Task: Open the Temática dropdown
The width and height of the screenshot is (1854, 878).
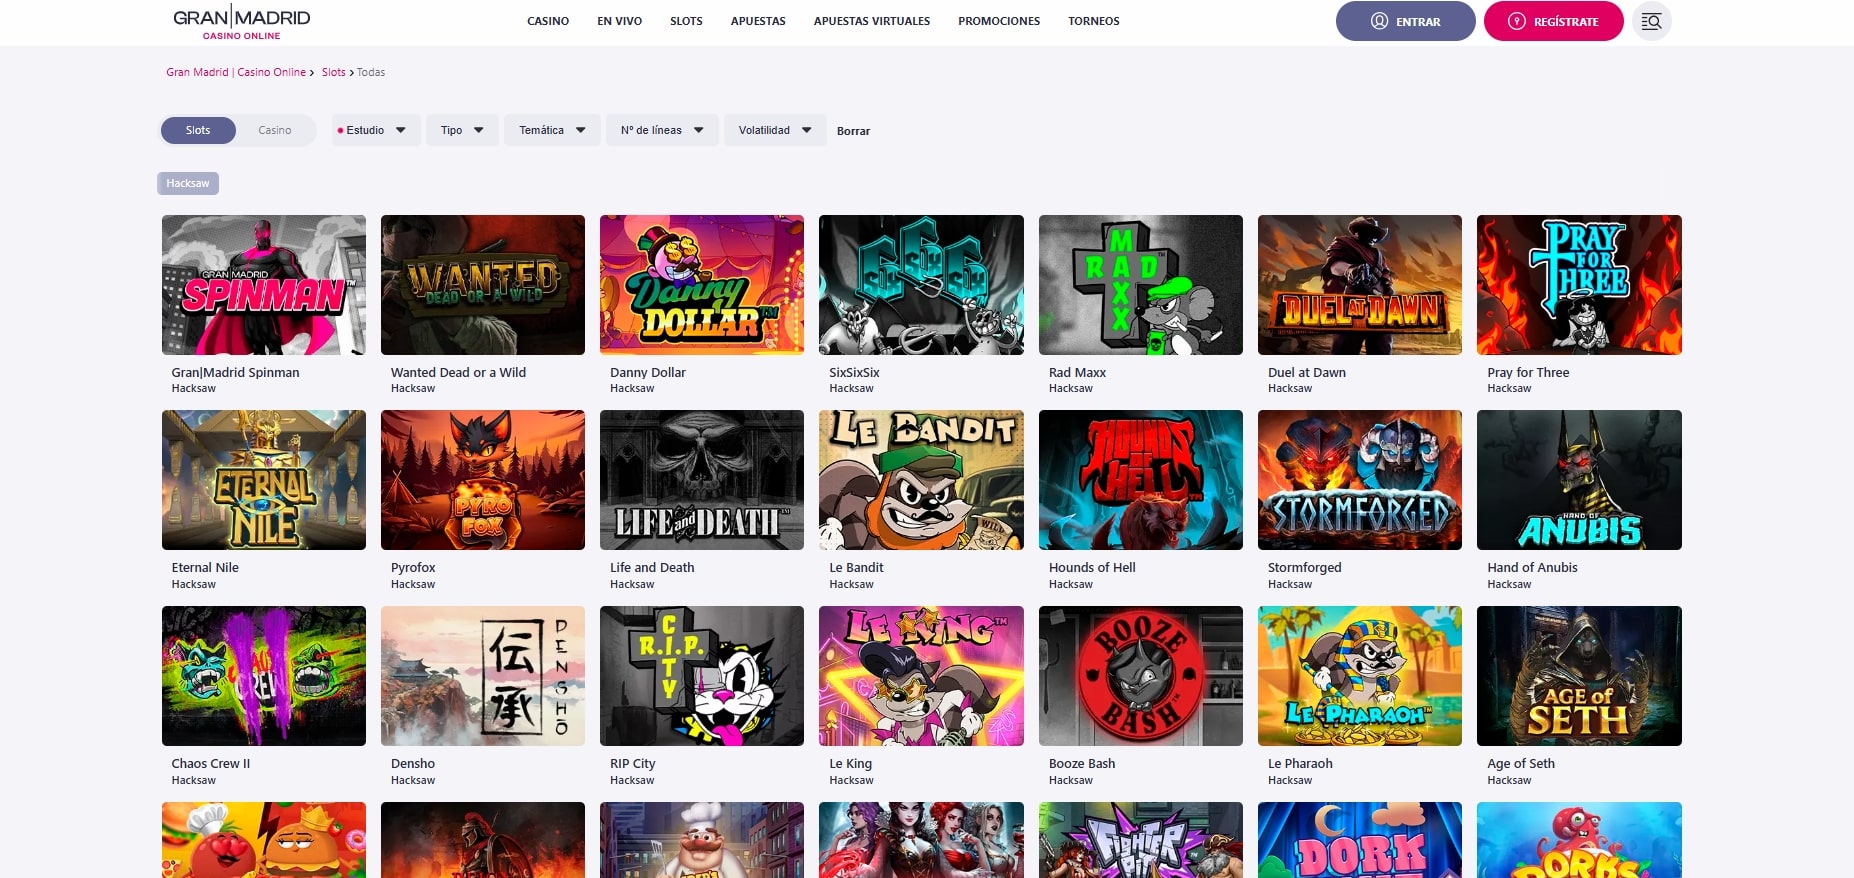Action: [552, 130]
